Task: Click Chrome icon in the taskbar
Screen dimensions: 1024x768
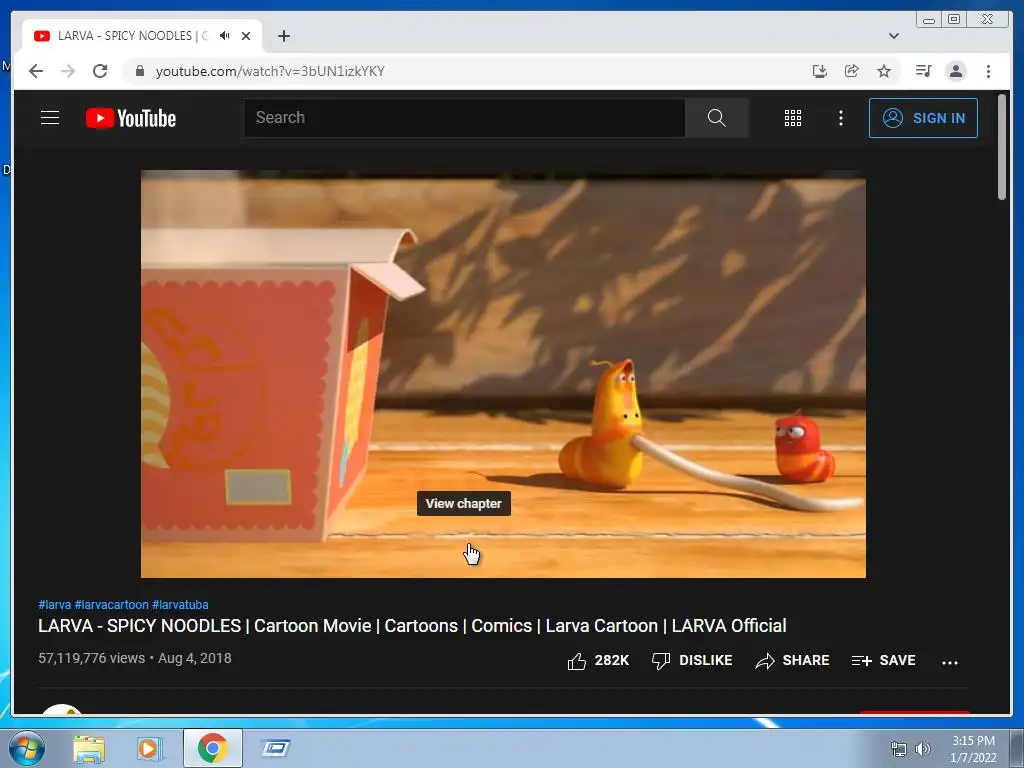Action: [x=213, y=748]
